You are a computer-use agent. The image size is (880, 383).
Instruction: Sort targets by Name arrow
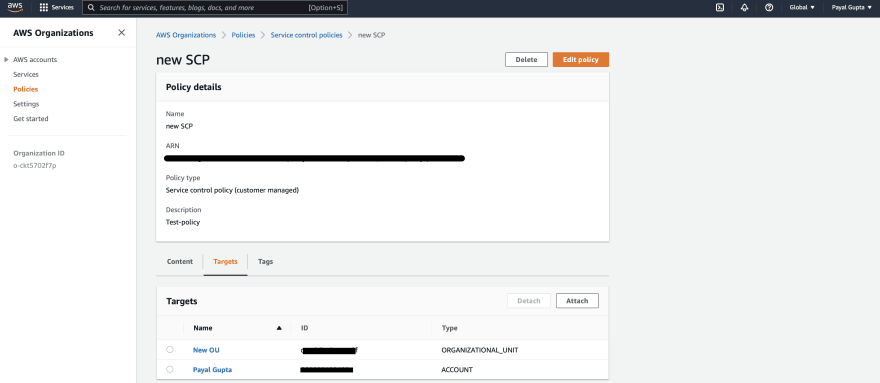click(x=279, y=328)
